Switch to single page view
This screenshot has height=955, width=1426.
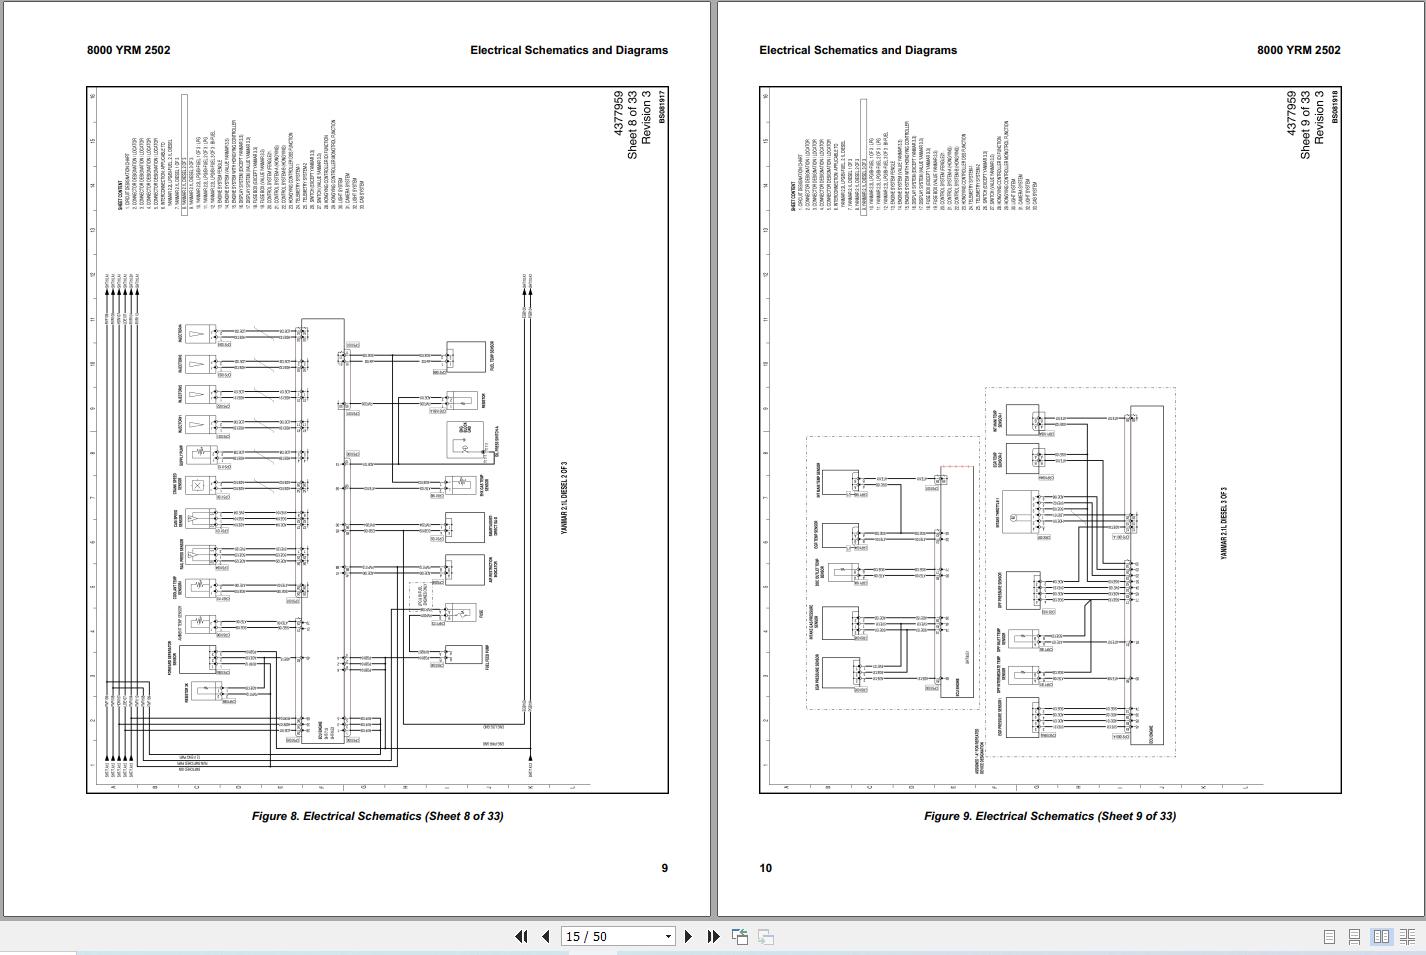pyautogui.click(x=1329, y=937)
